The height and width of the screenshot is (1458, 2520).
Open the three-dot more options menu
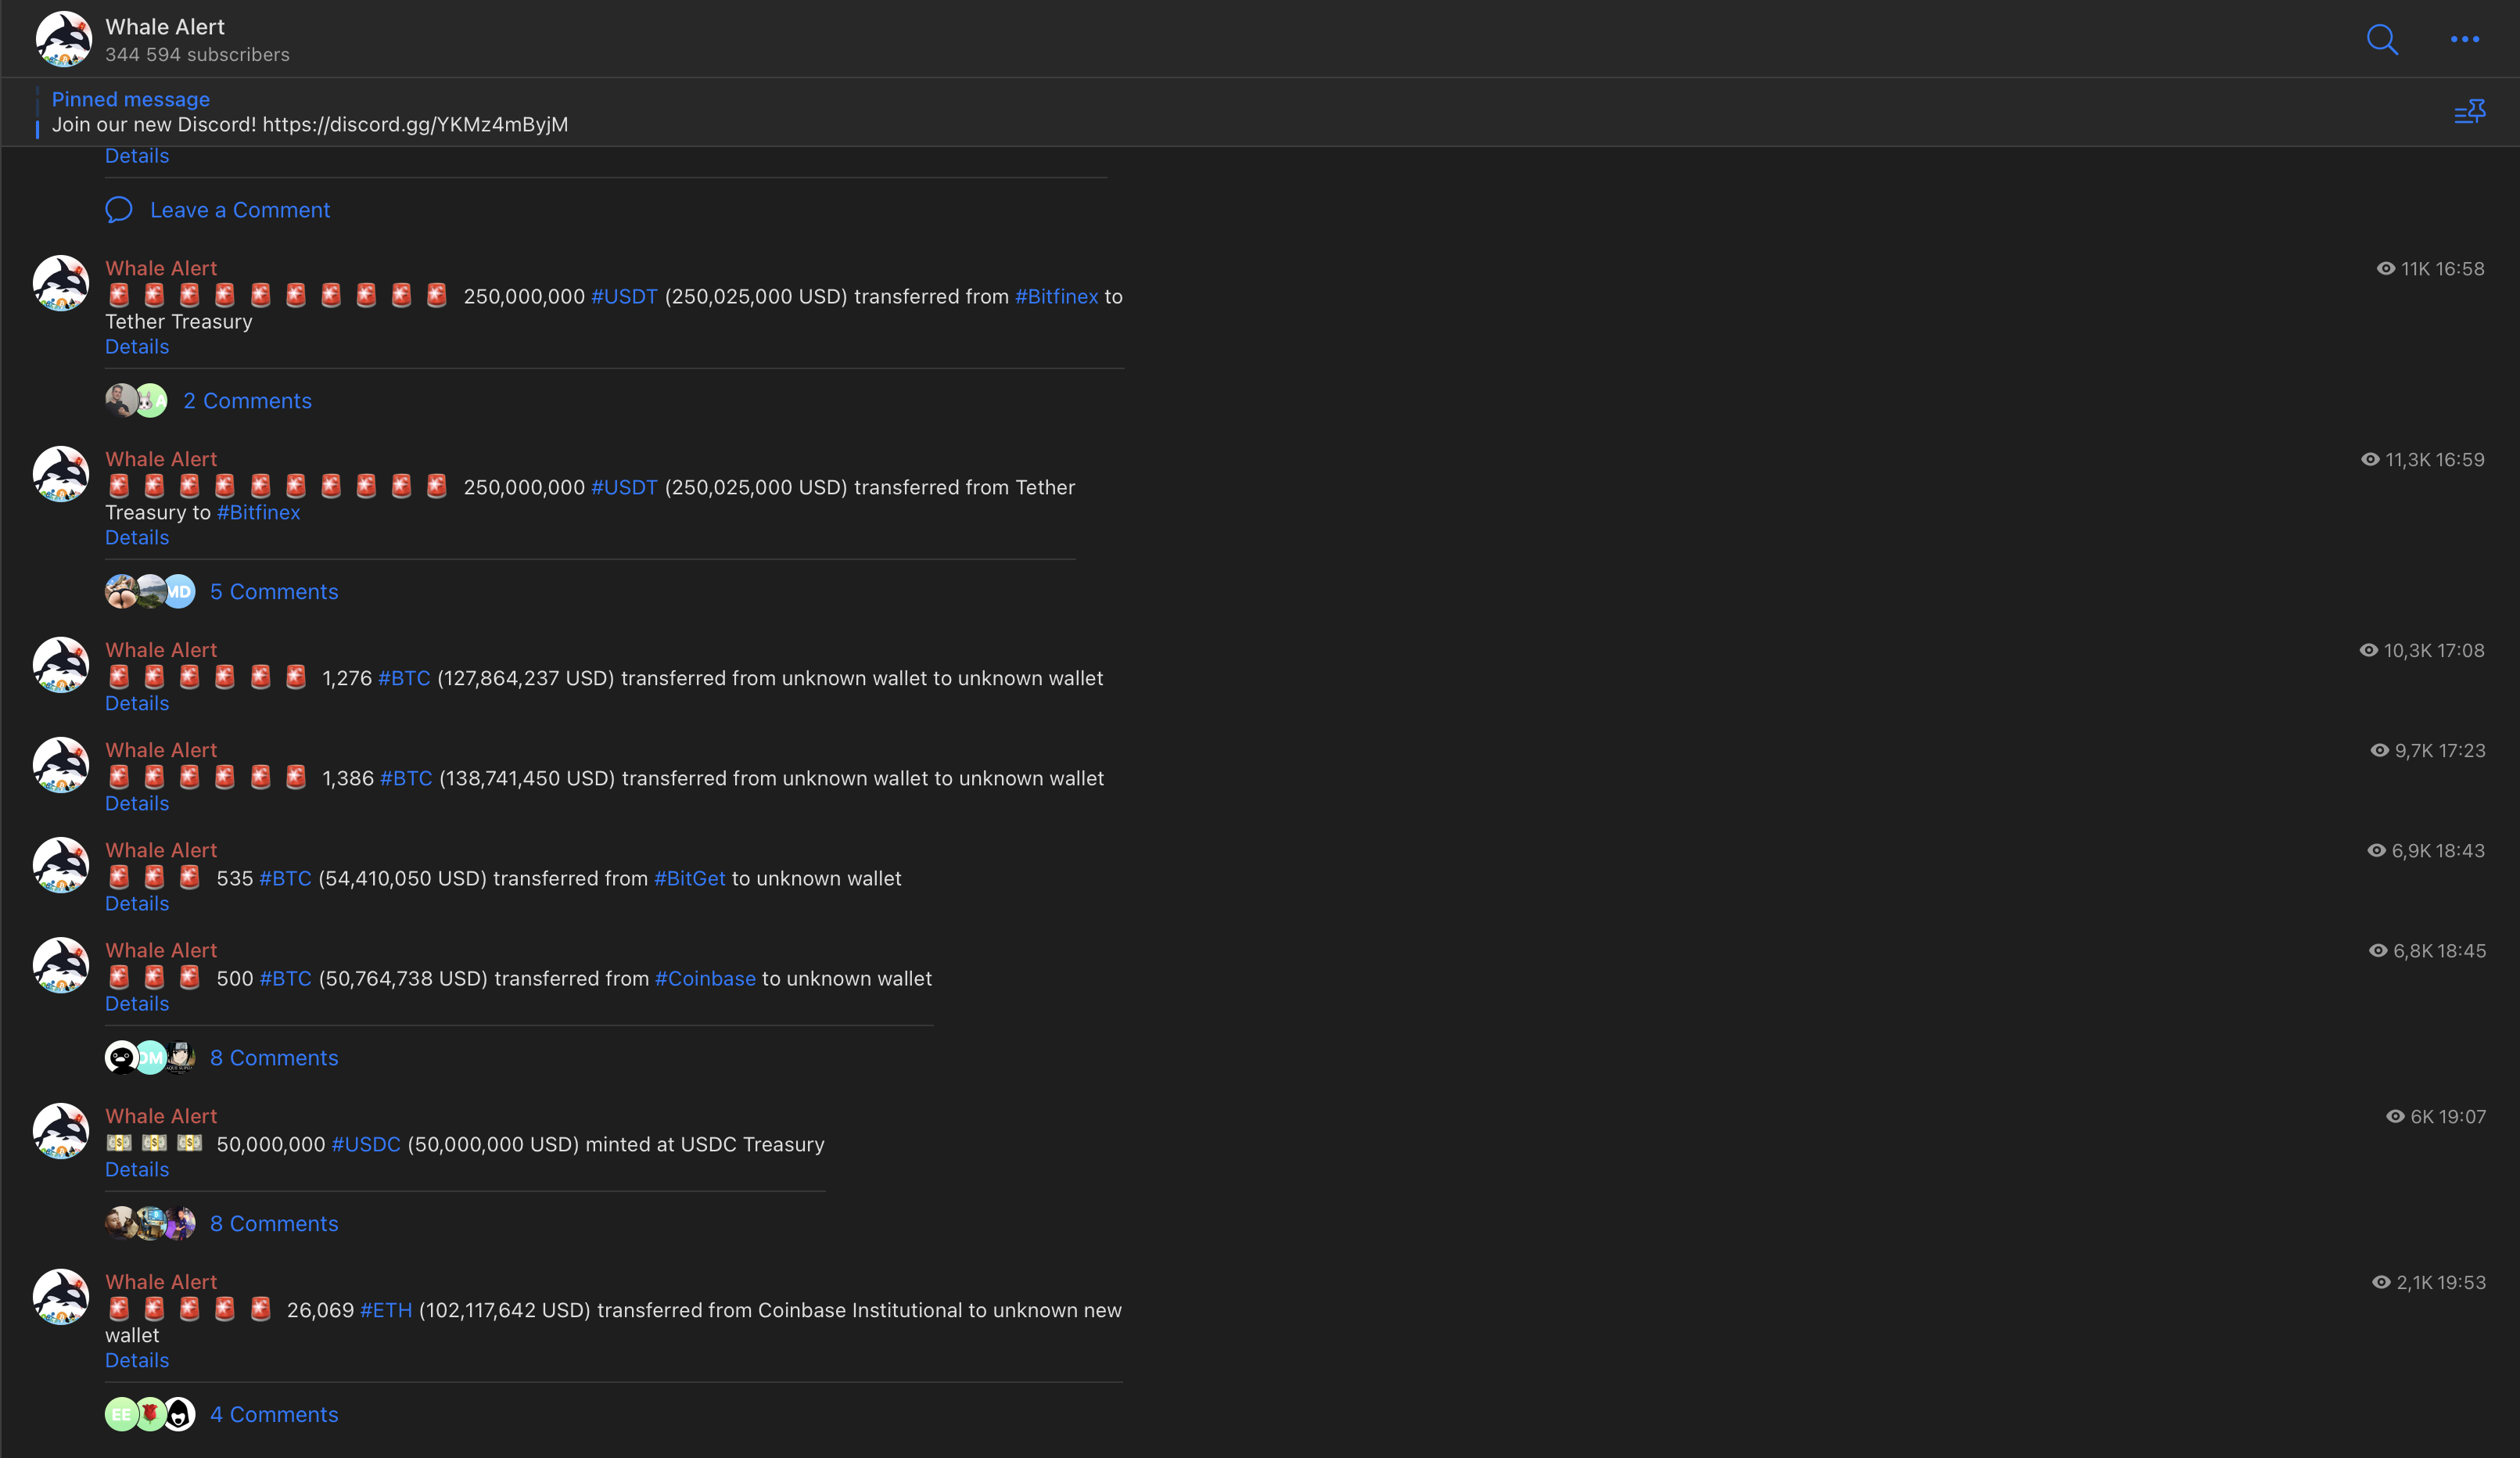click(x=2464, y=39)
